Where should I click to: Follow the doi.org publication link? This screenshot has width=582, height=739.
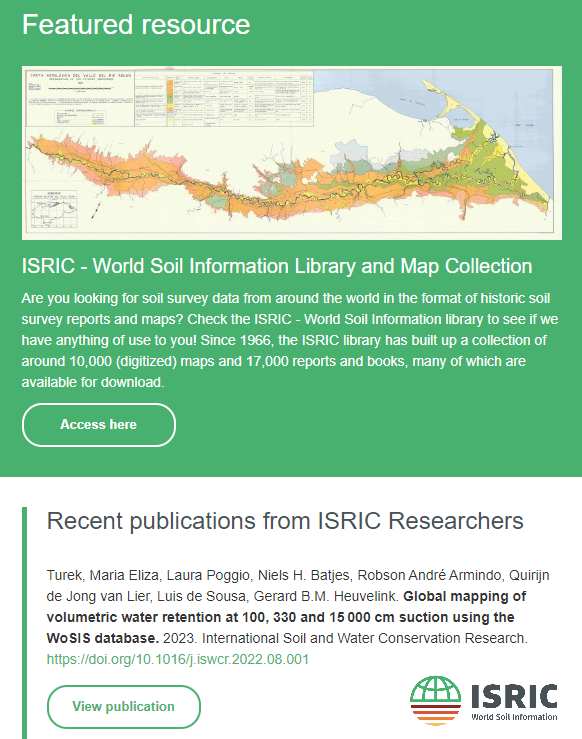(178, 659)
